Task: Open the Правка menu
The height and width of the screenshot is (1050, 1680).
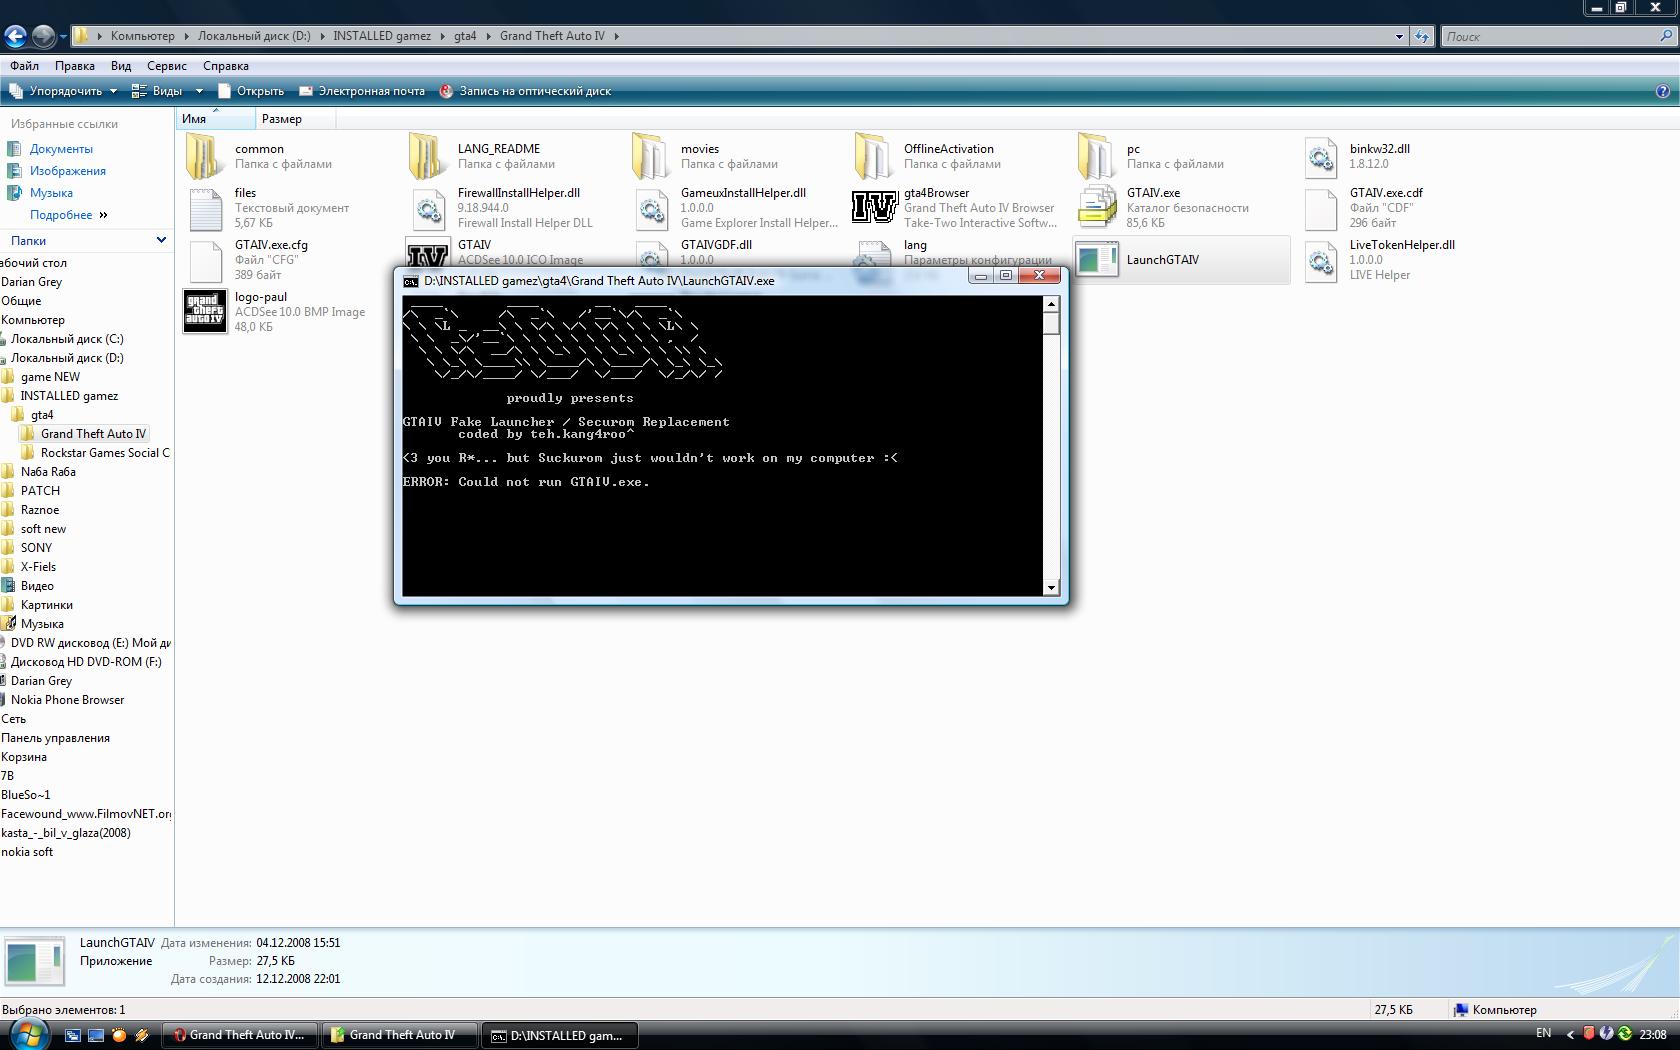Action: pyautogui.click(x=75, y=66)
